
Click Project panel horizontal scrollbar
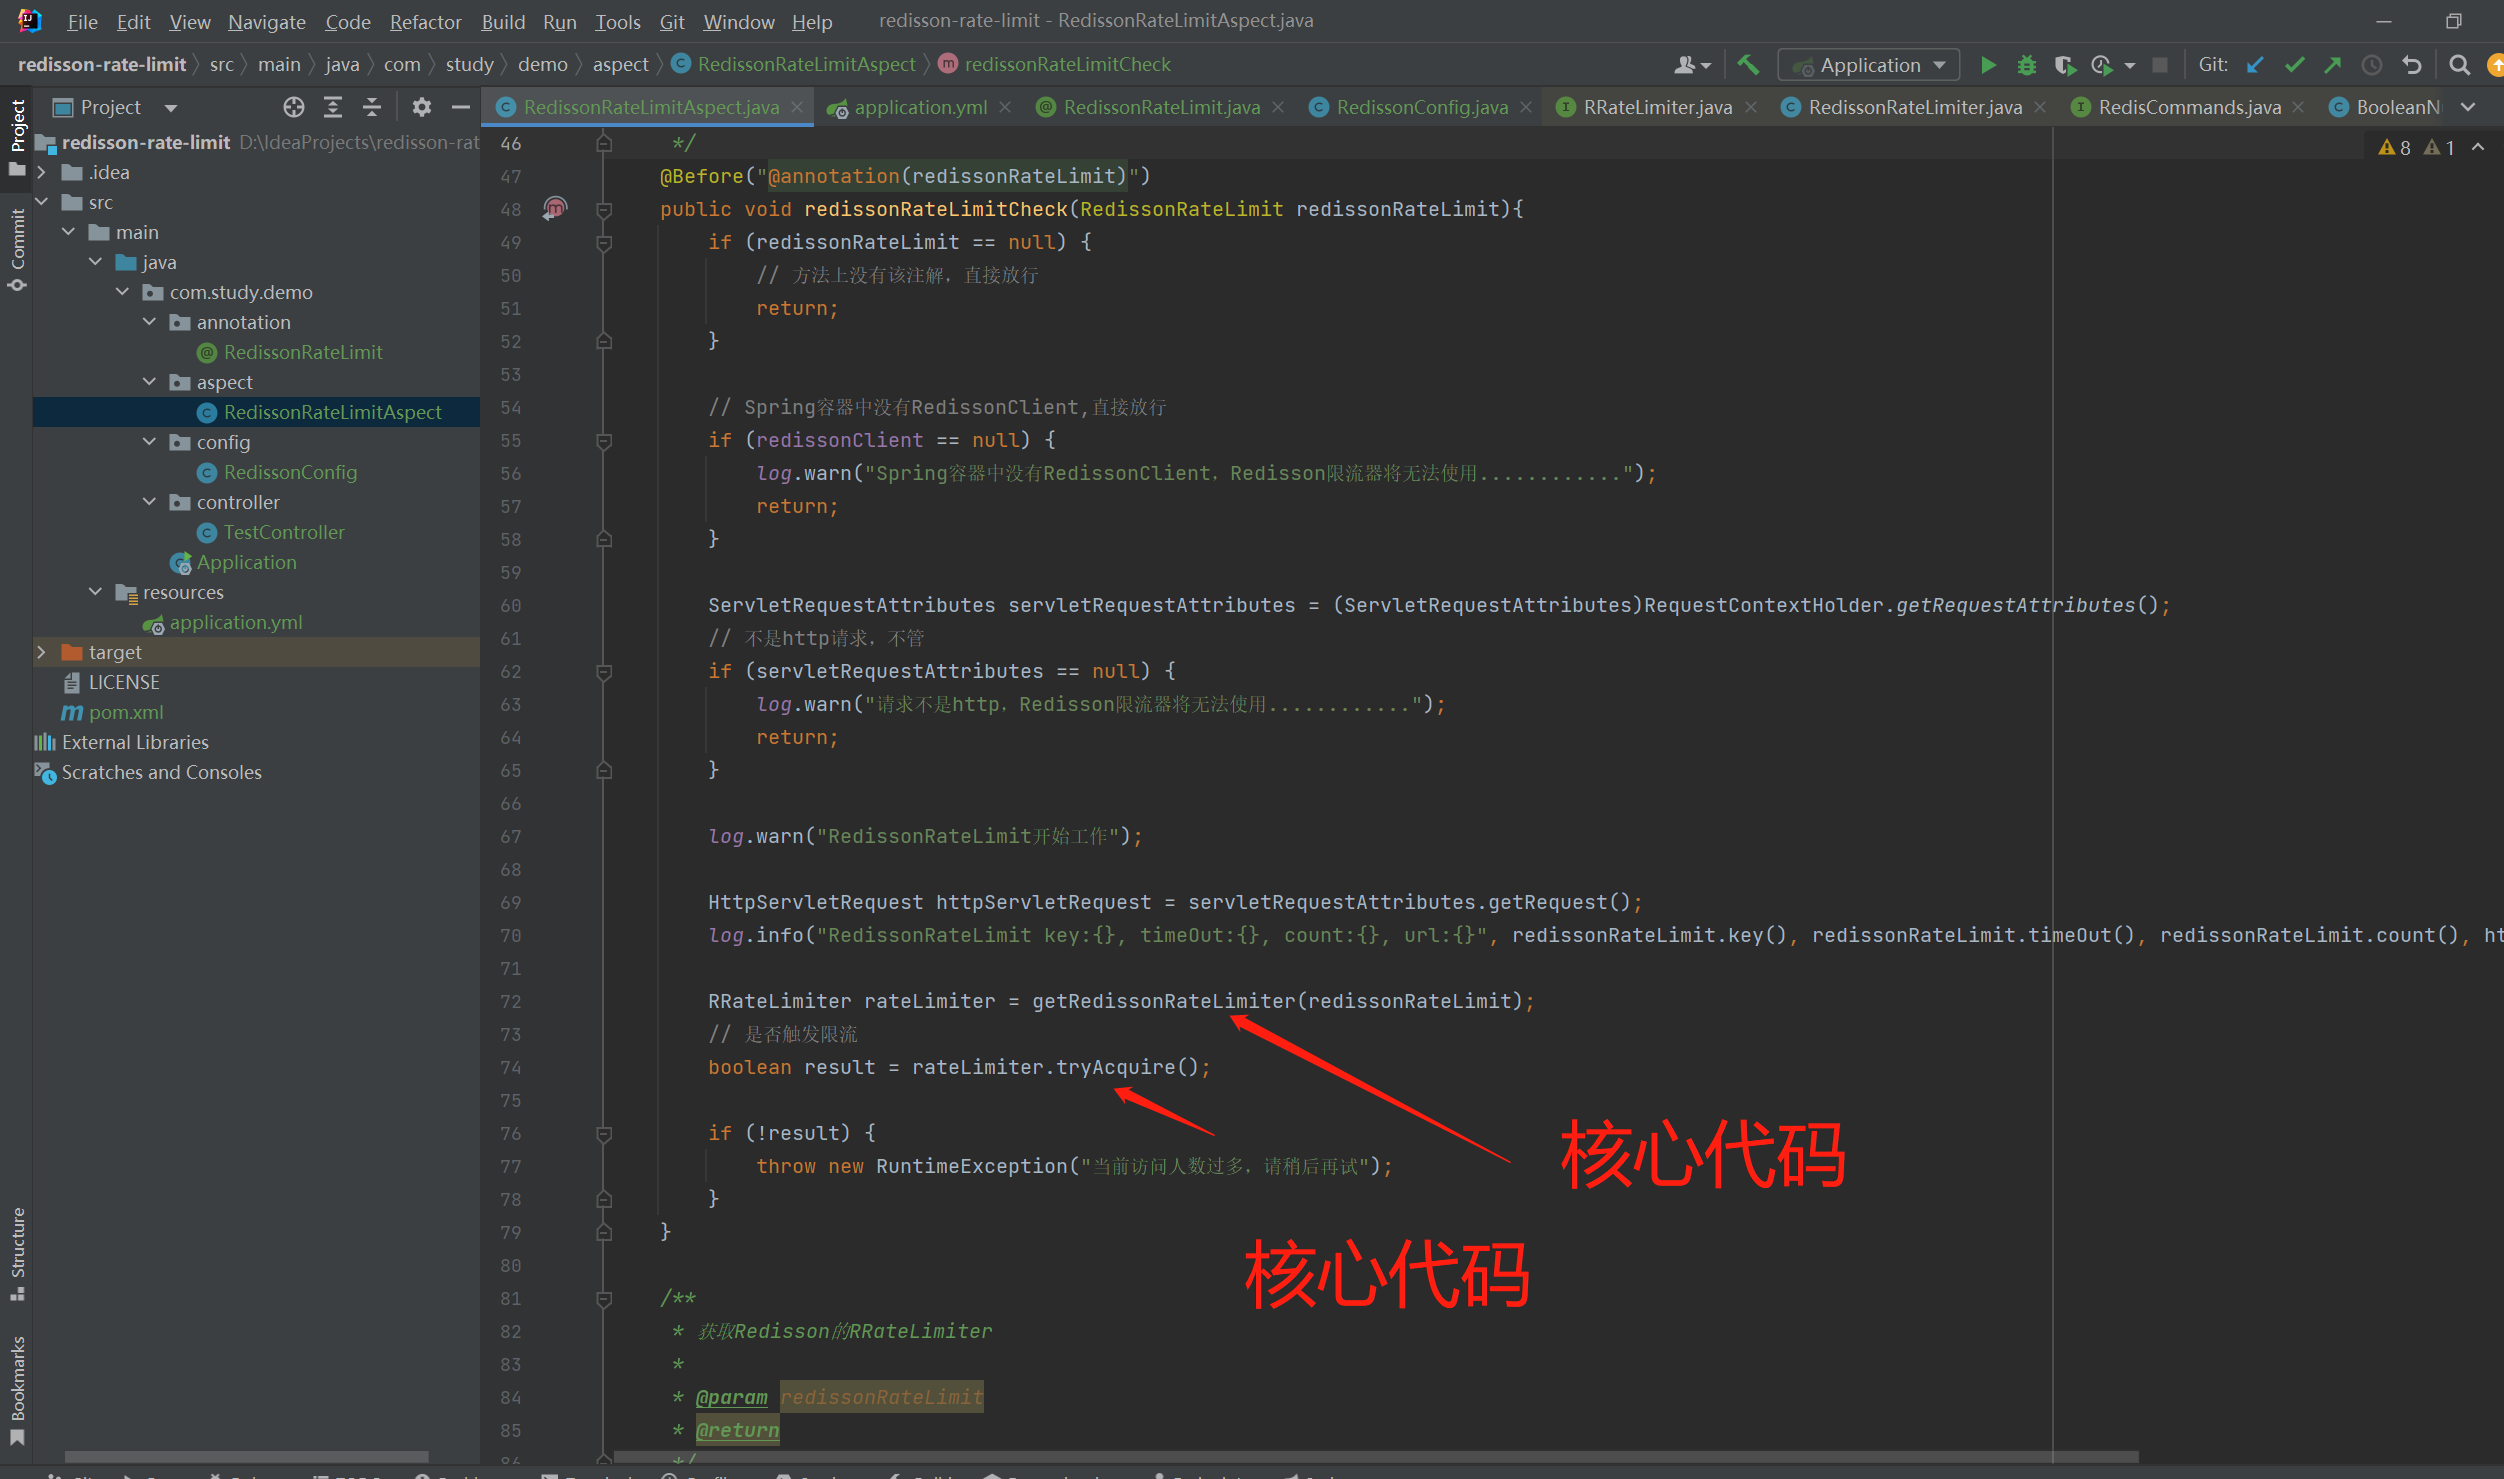pos(246,1456)
